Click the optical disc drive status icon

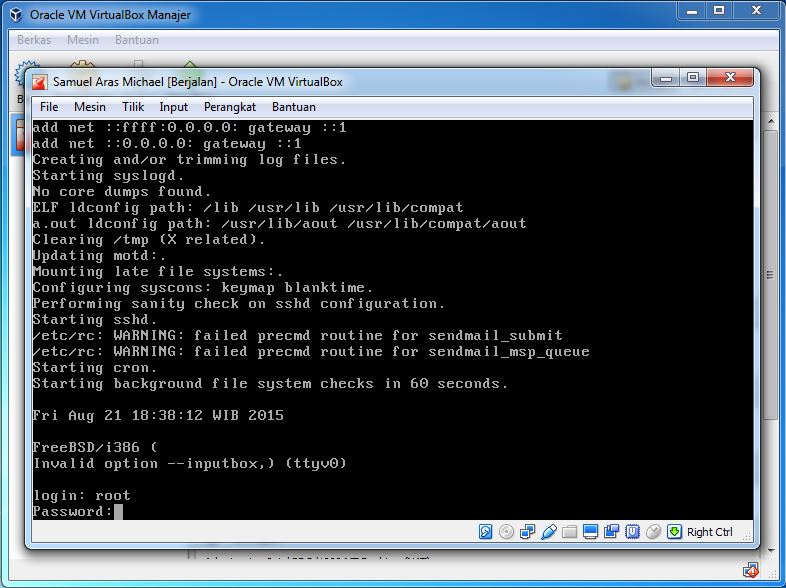click(506, 532)
